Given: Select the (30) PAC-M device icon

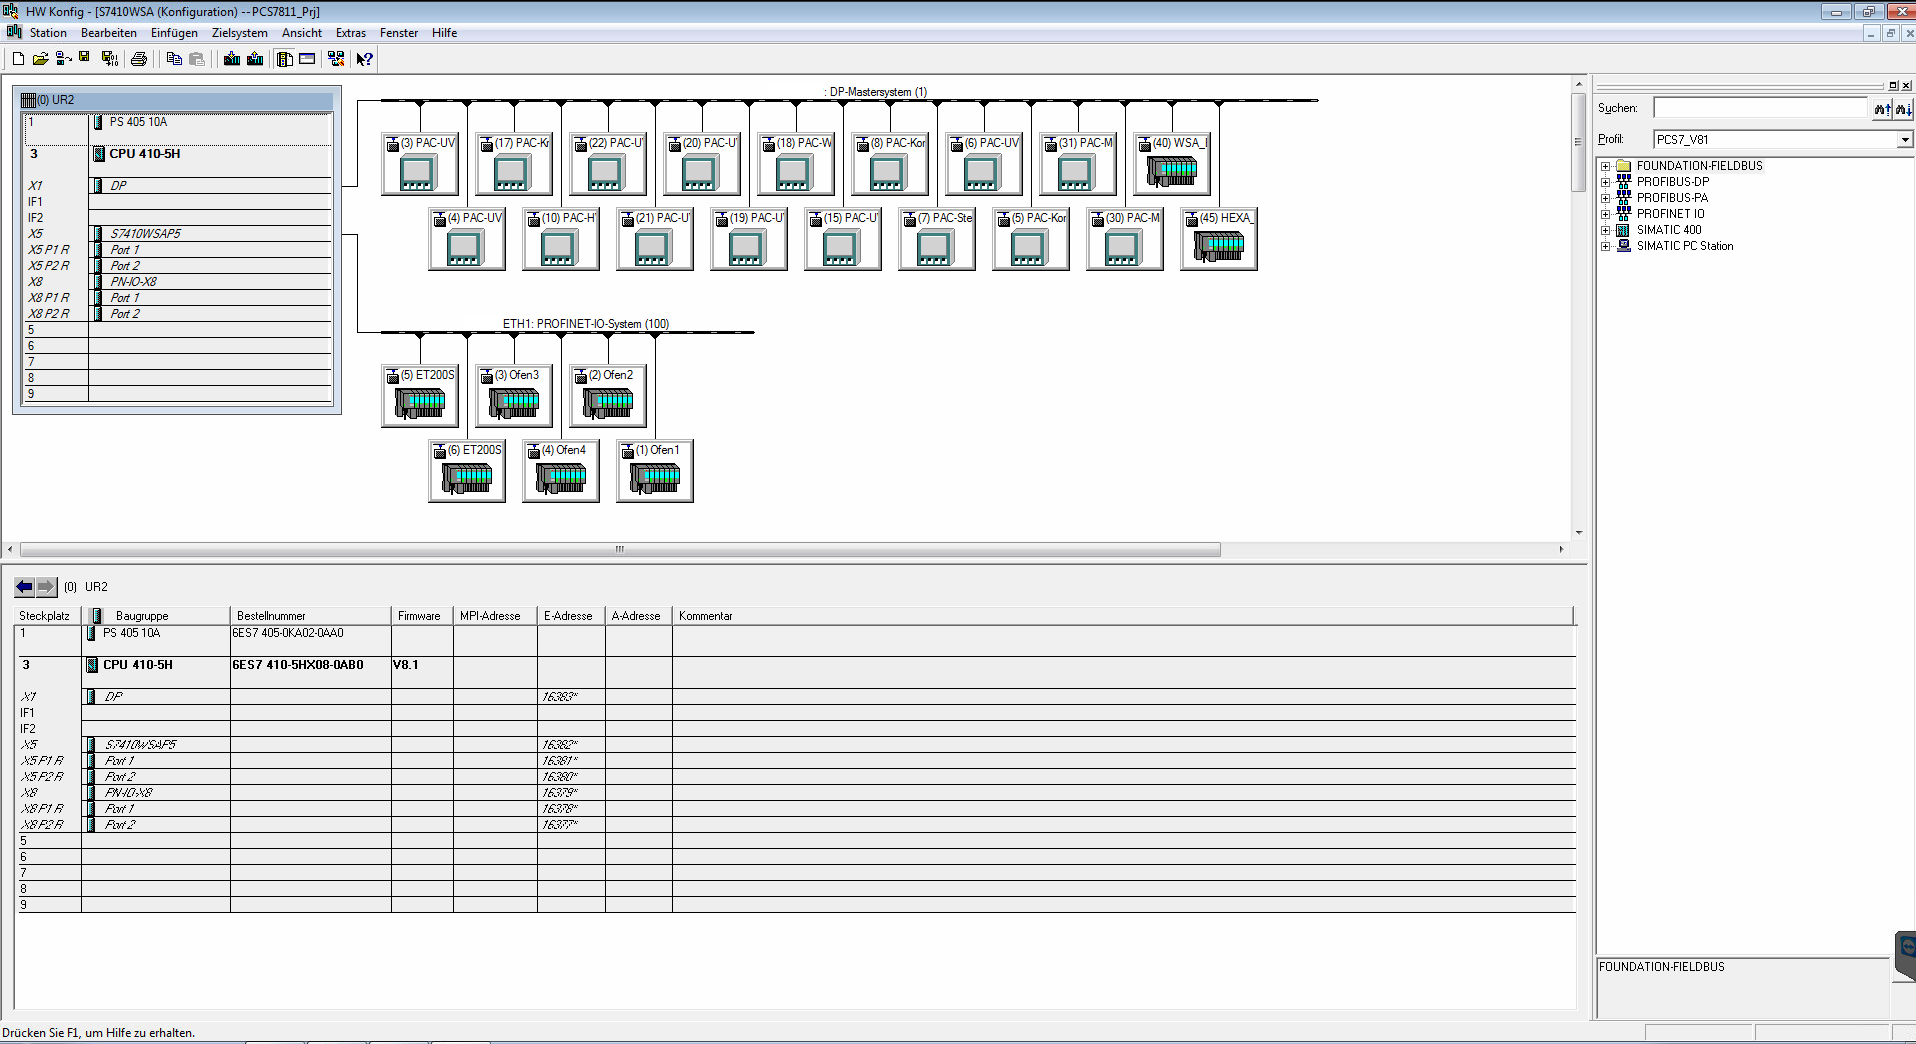Looking at the screenshot, I should [x=1125, y=240].
